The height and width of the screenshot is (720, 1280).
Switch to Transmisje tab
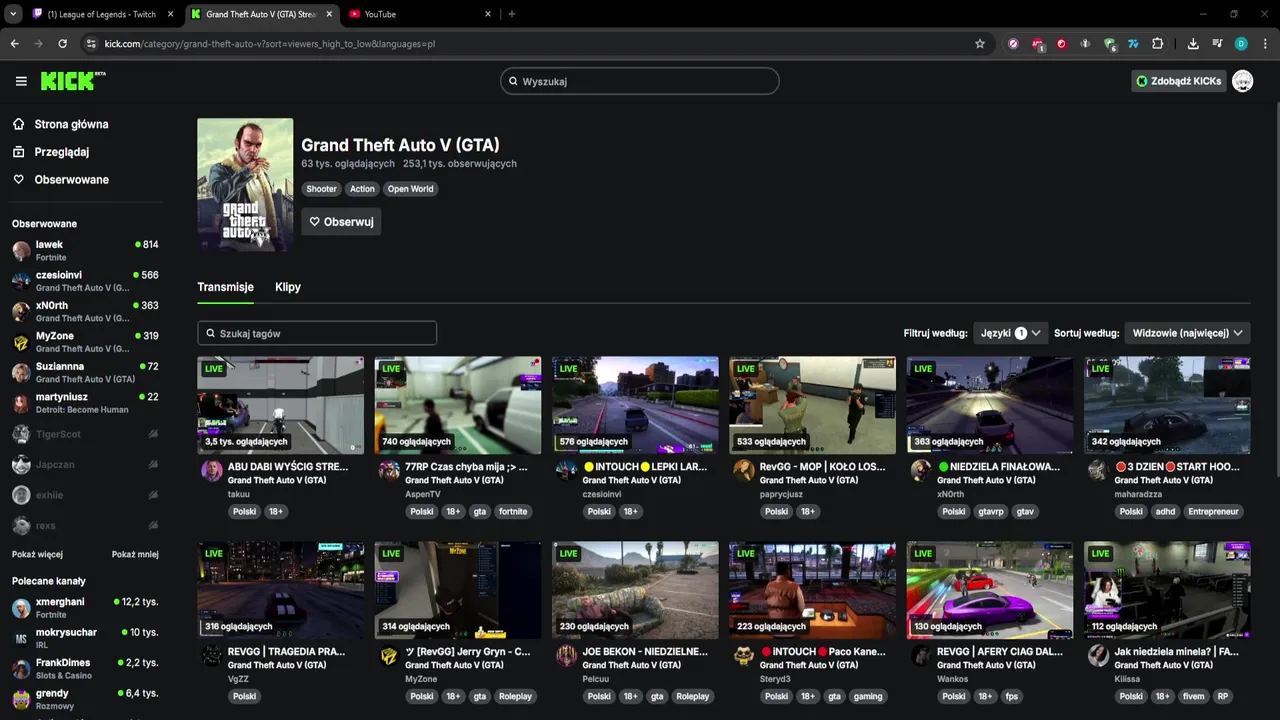[x=225, y=287]
